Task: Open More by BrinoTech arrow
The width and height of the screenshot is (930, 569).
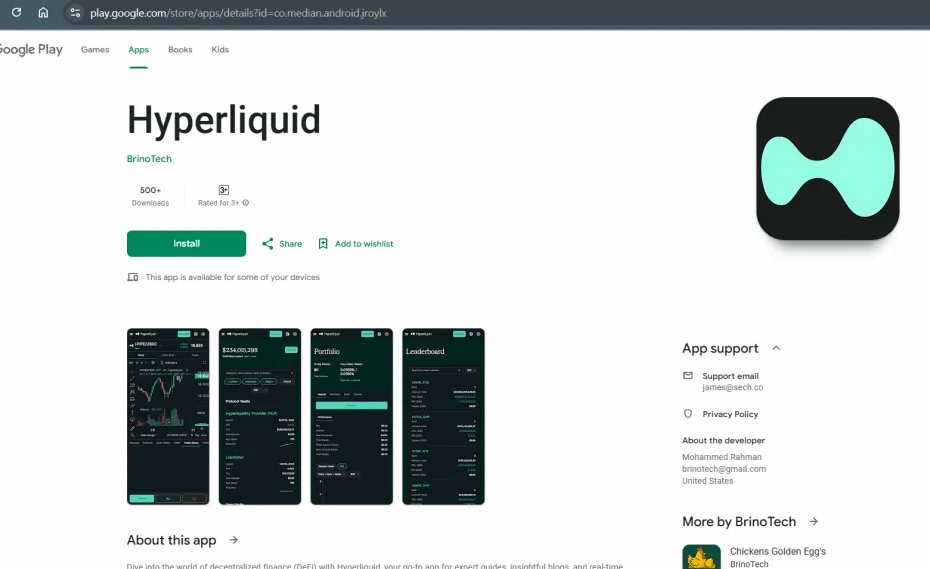Action: pyautogui.click(x=813, y=521)
